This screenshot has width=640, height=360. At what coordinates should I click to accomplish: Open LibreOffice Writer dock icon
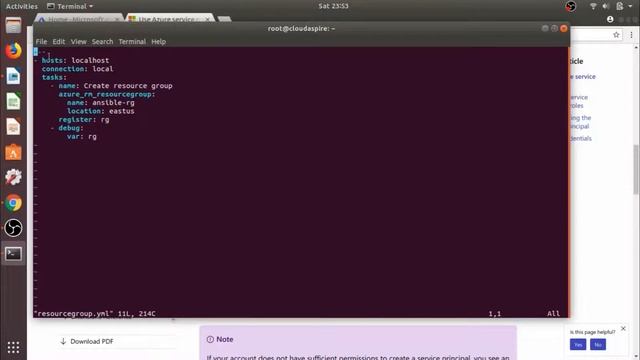[13, 76]
